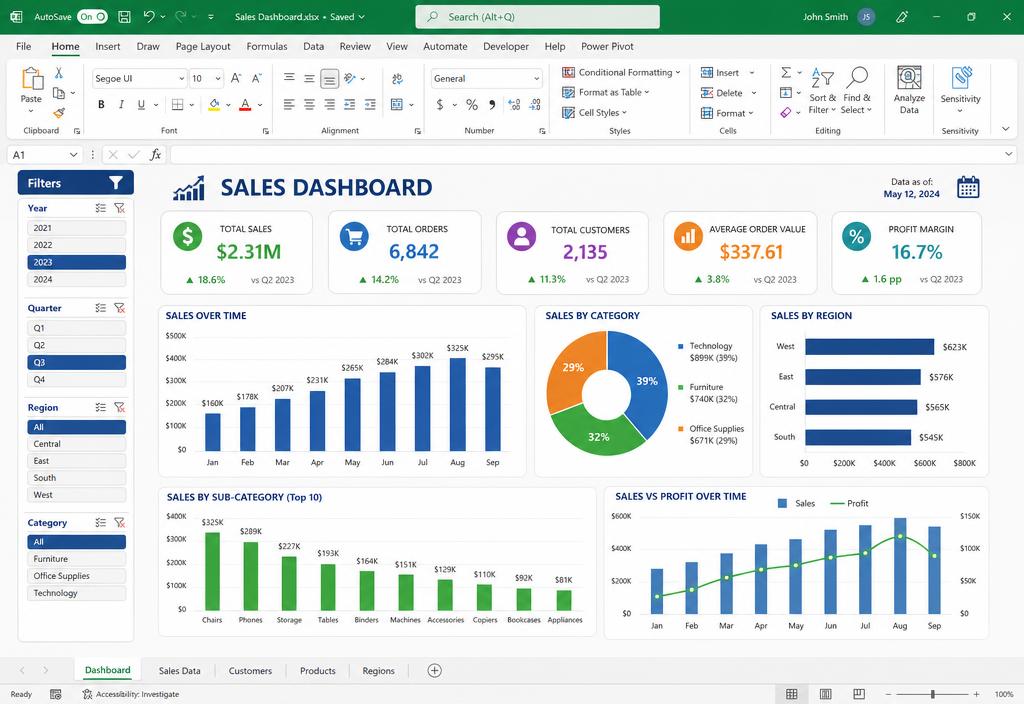Enable multi-select on Quarter slicer
1024x704 pixels.
point(101,308)
